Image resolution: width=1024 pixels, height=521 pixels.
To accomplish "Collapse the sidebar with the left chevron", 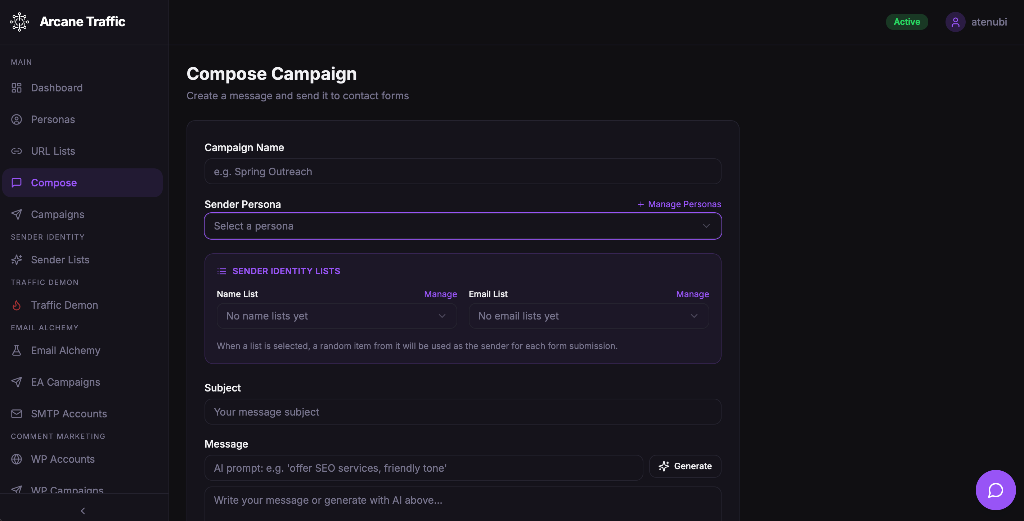I will pyautogui.click(x=83, y=511).
